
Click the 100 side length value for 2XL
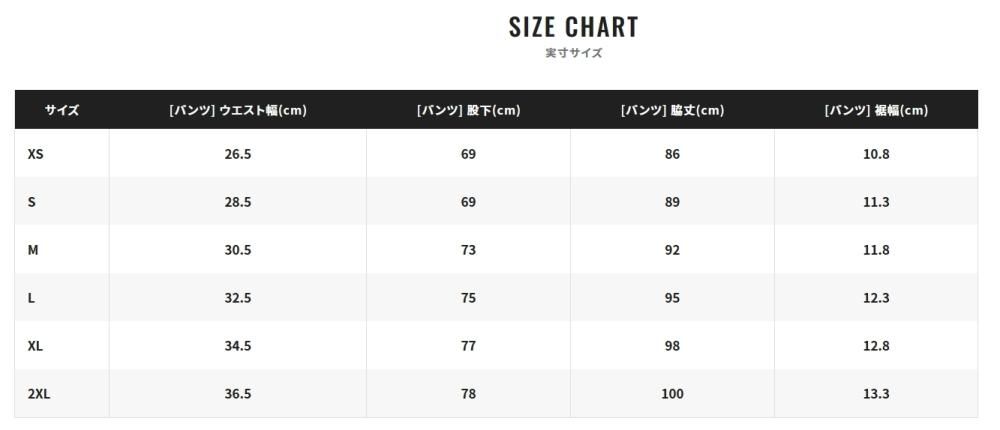(x=672, y=394)
